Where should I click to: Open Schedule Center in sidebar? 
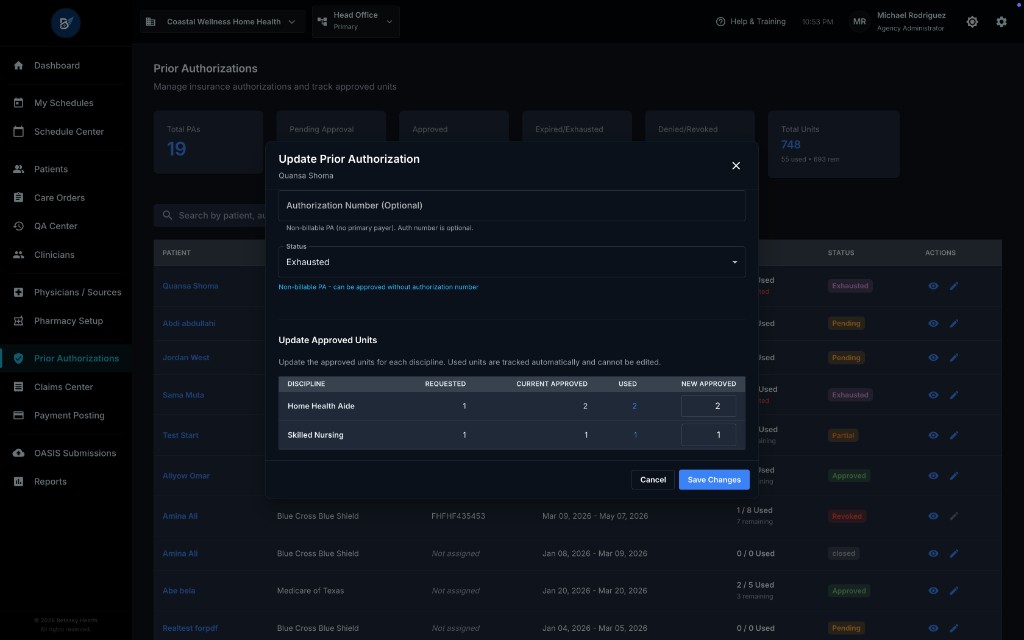pos(69,131)
